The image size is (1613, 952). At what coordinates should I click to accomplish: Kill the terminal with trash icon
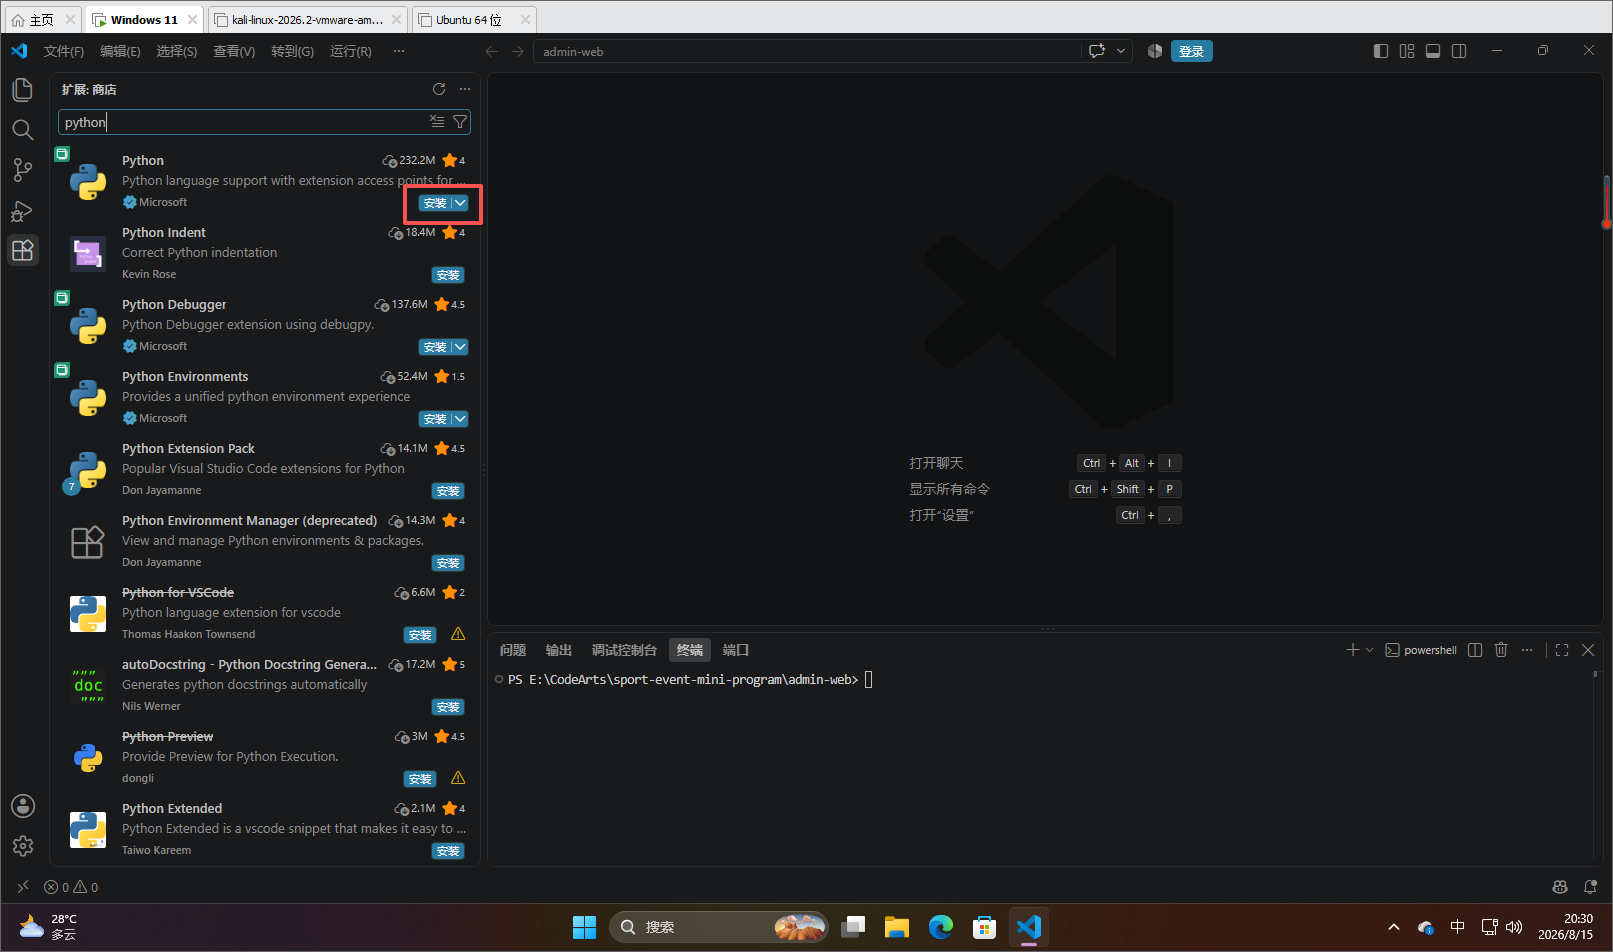[x=1501, y=650]
